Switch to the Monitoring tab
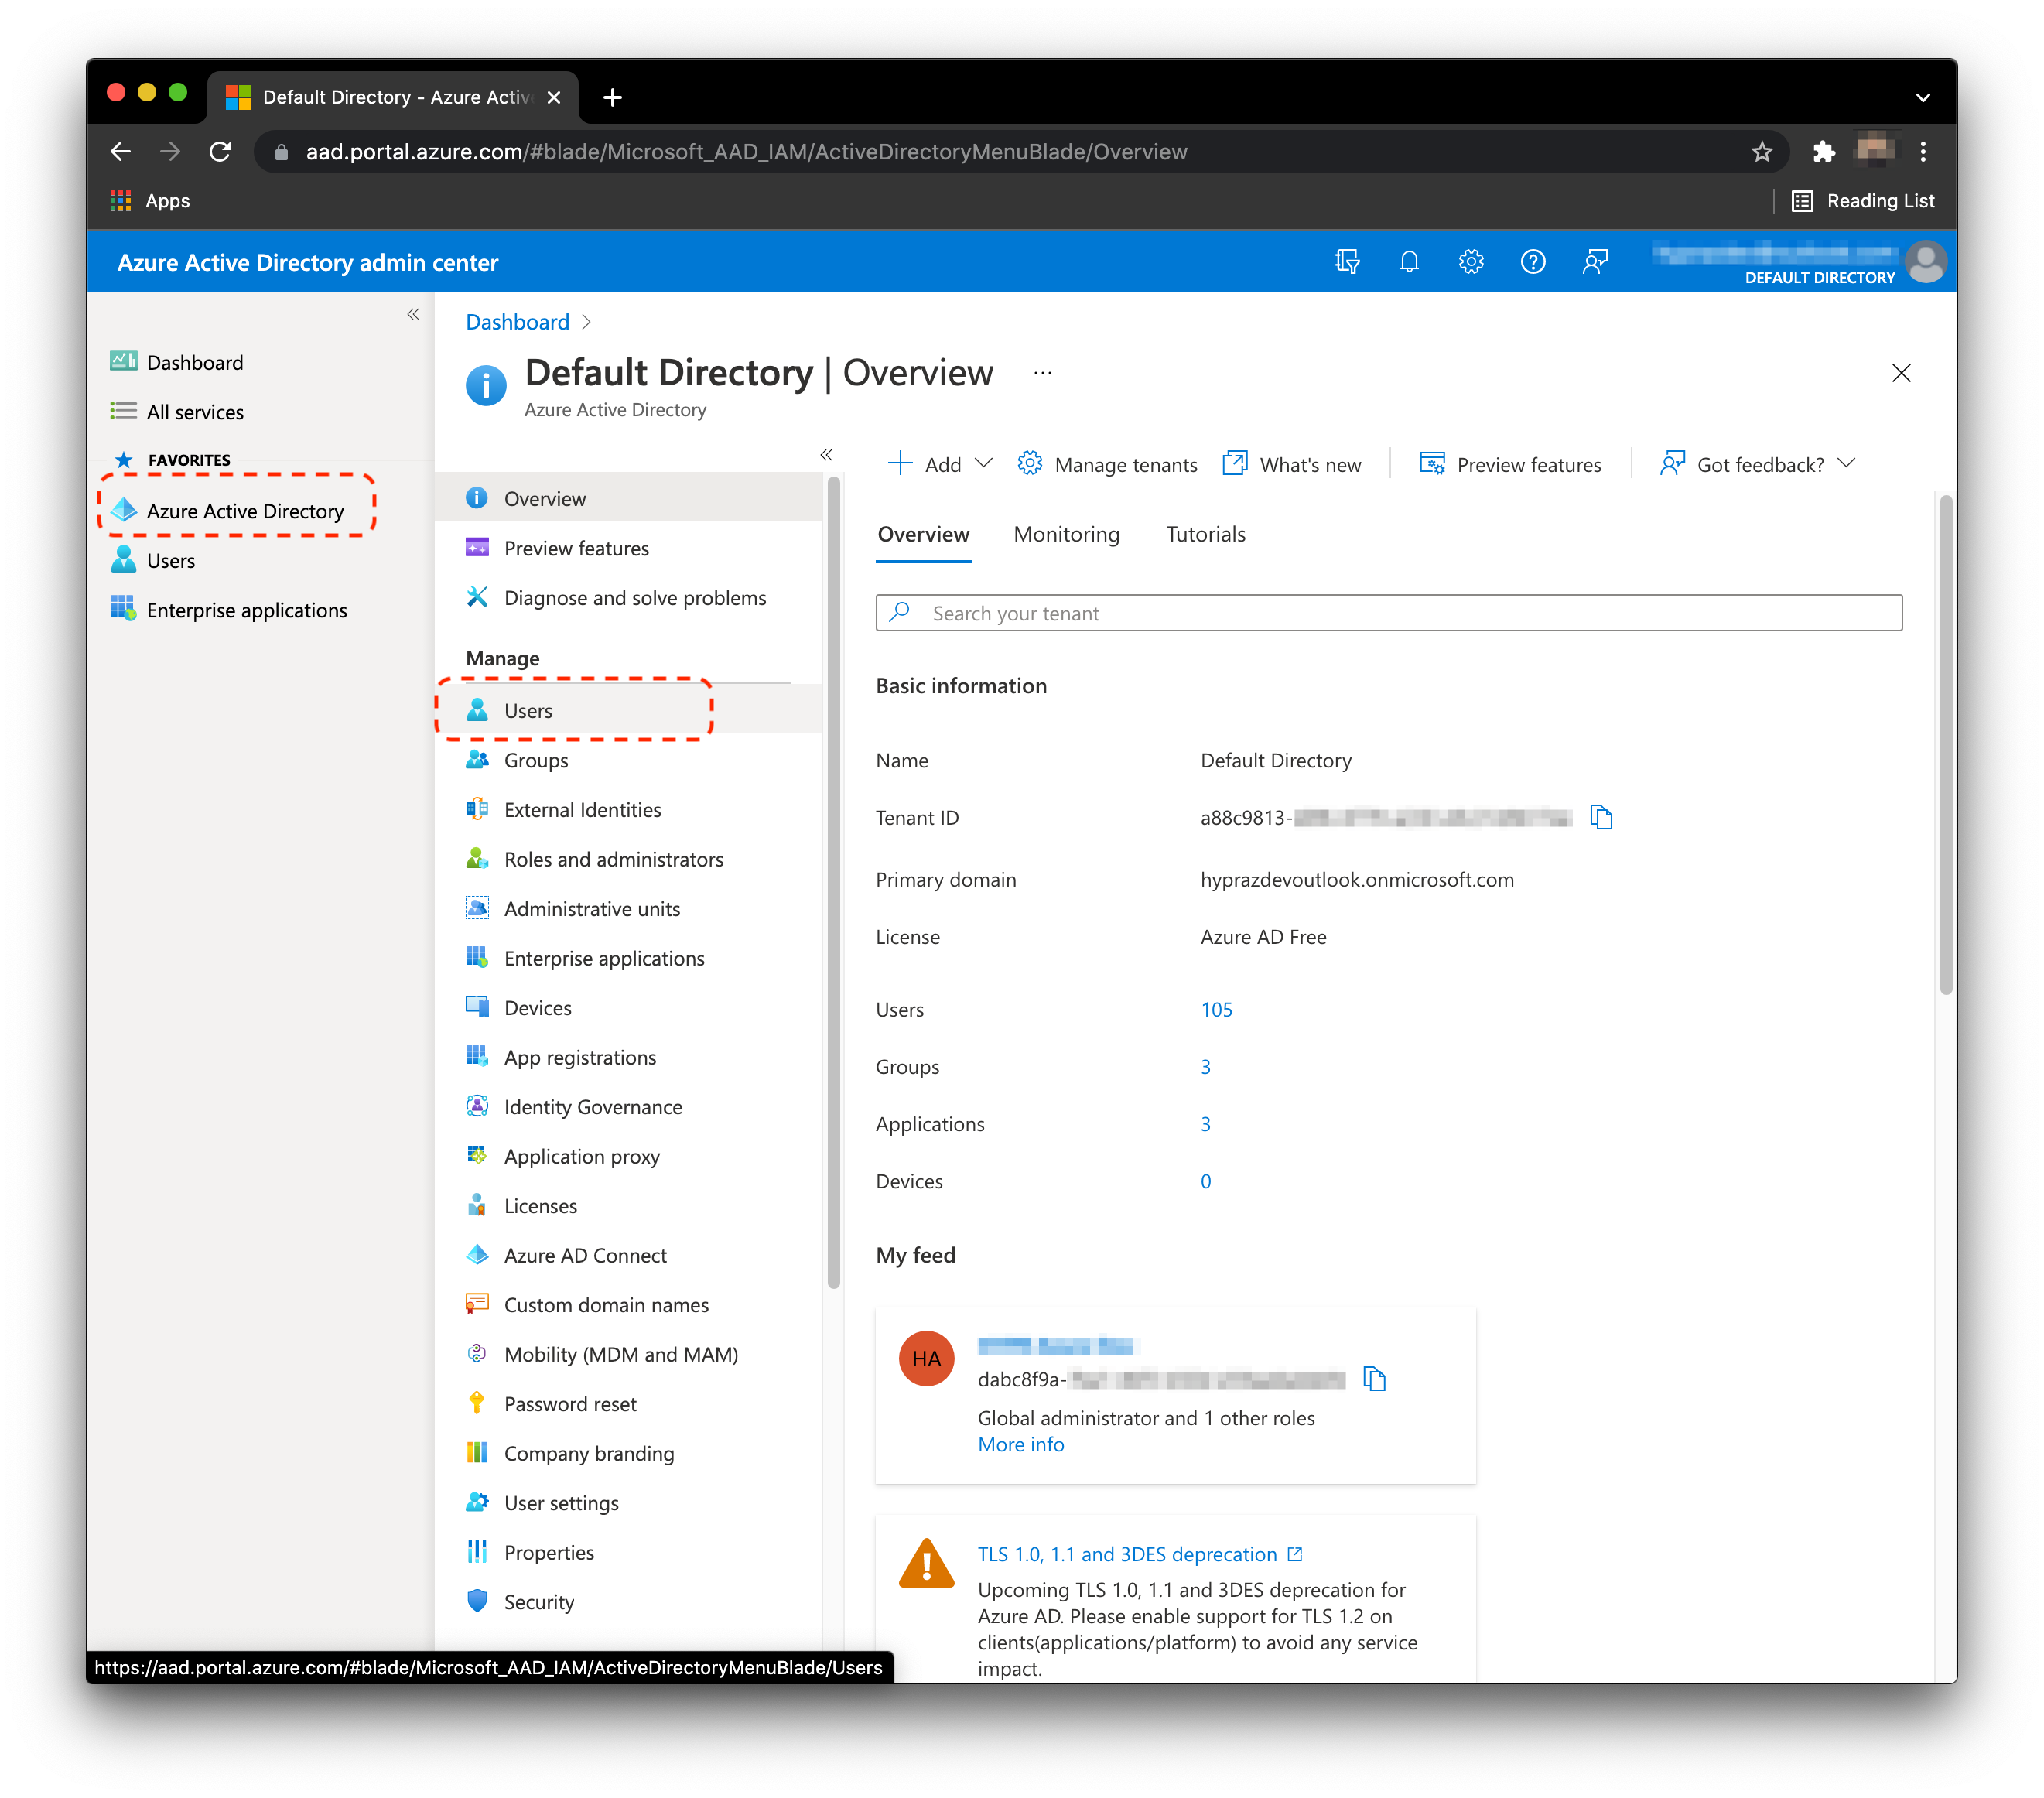2044x1798 pixels. (1066, 534)
